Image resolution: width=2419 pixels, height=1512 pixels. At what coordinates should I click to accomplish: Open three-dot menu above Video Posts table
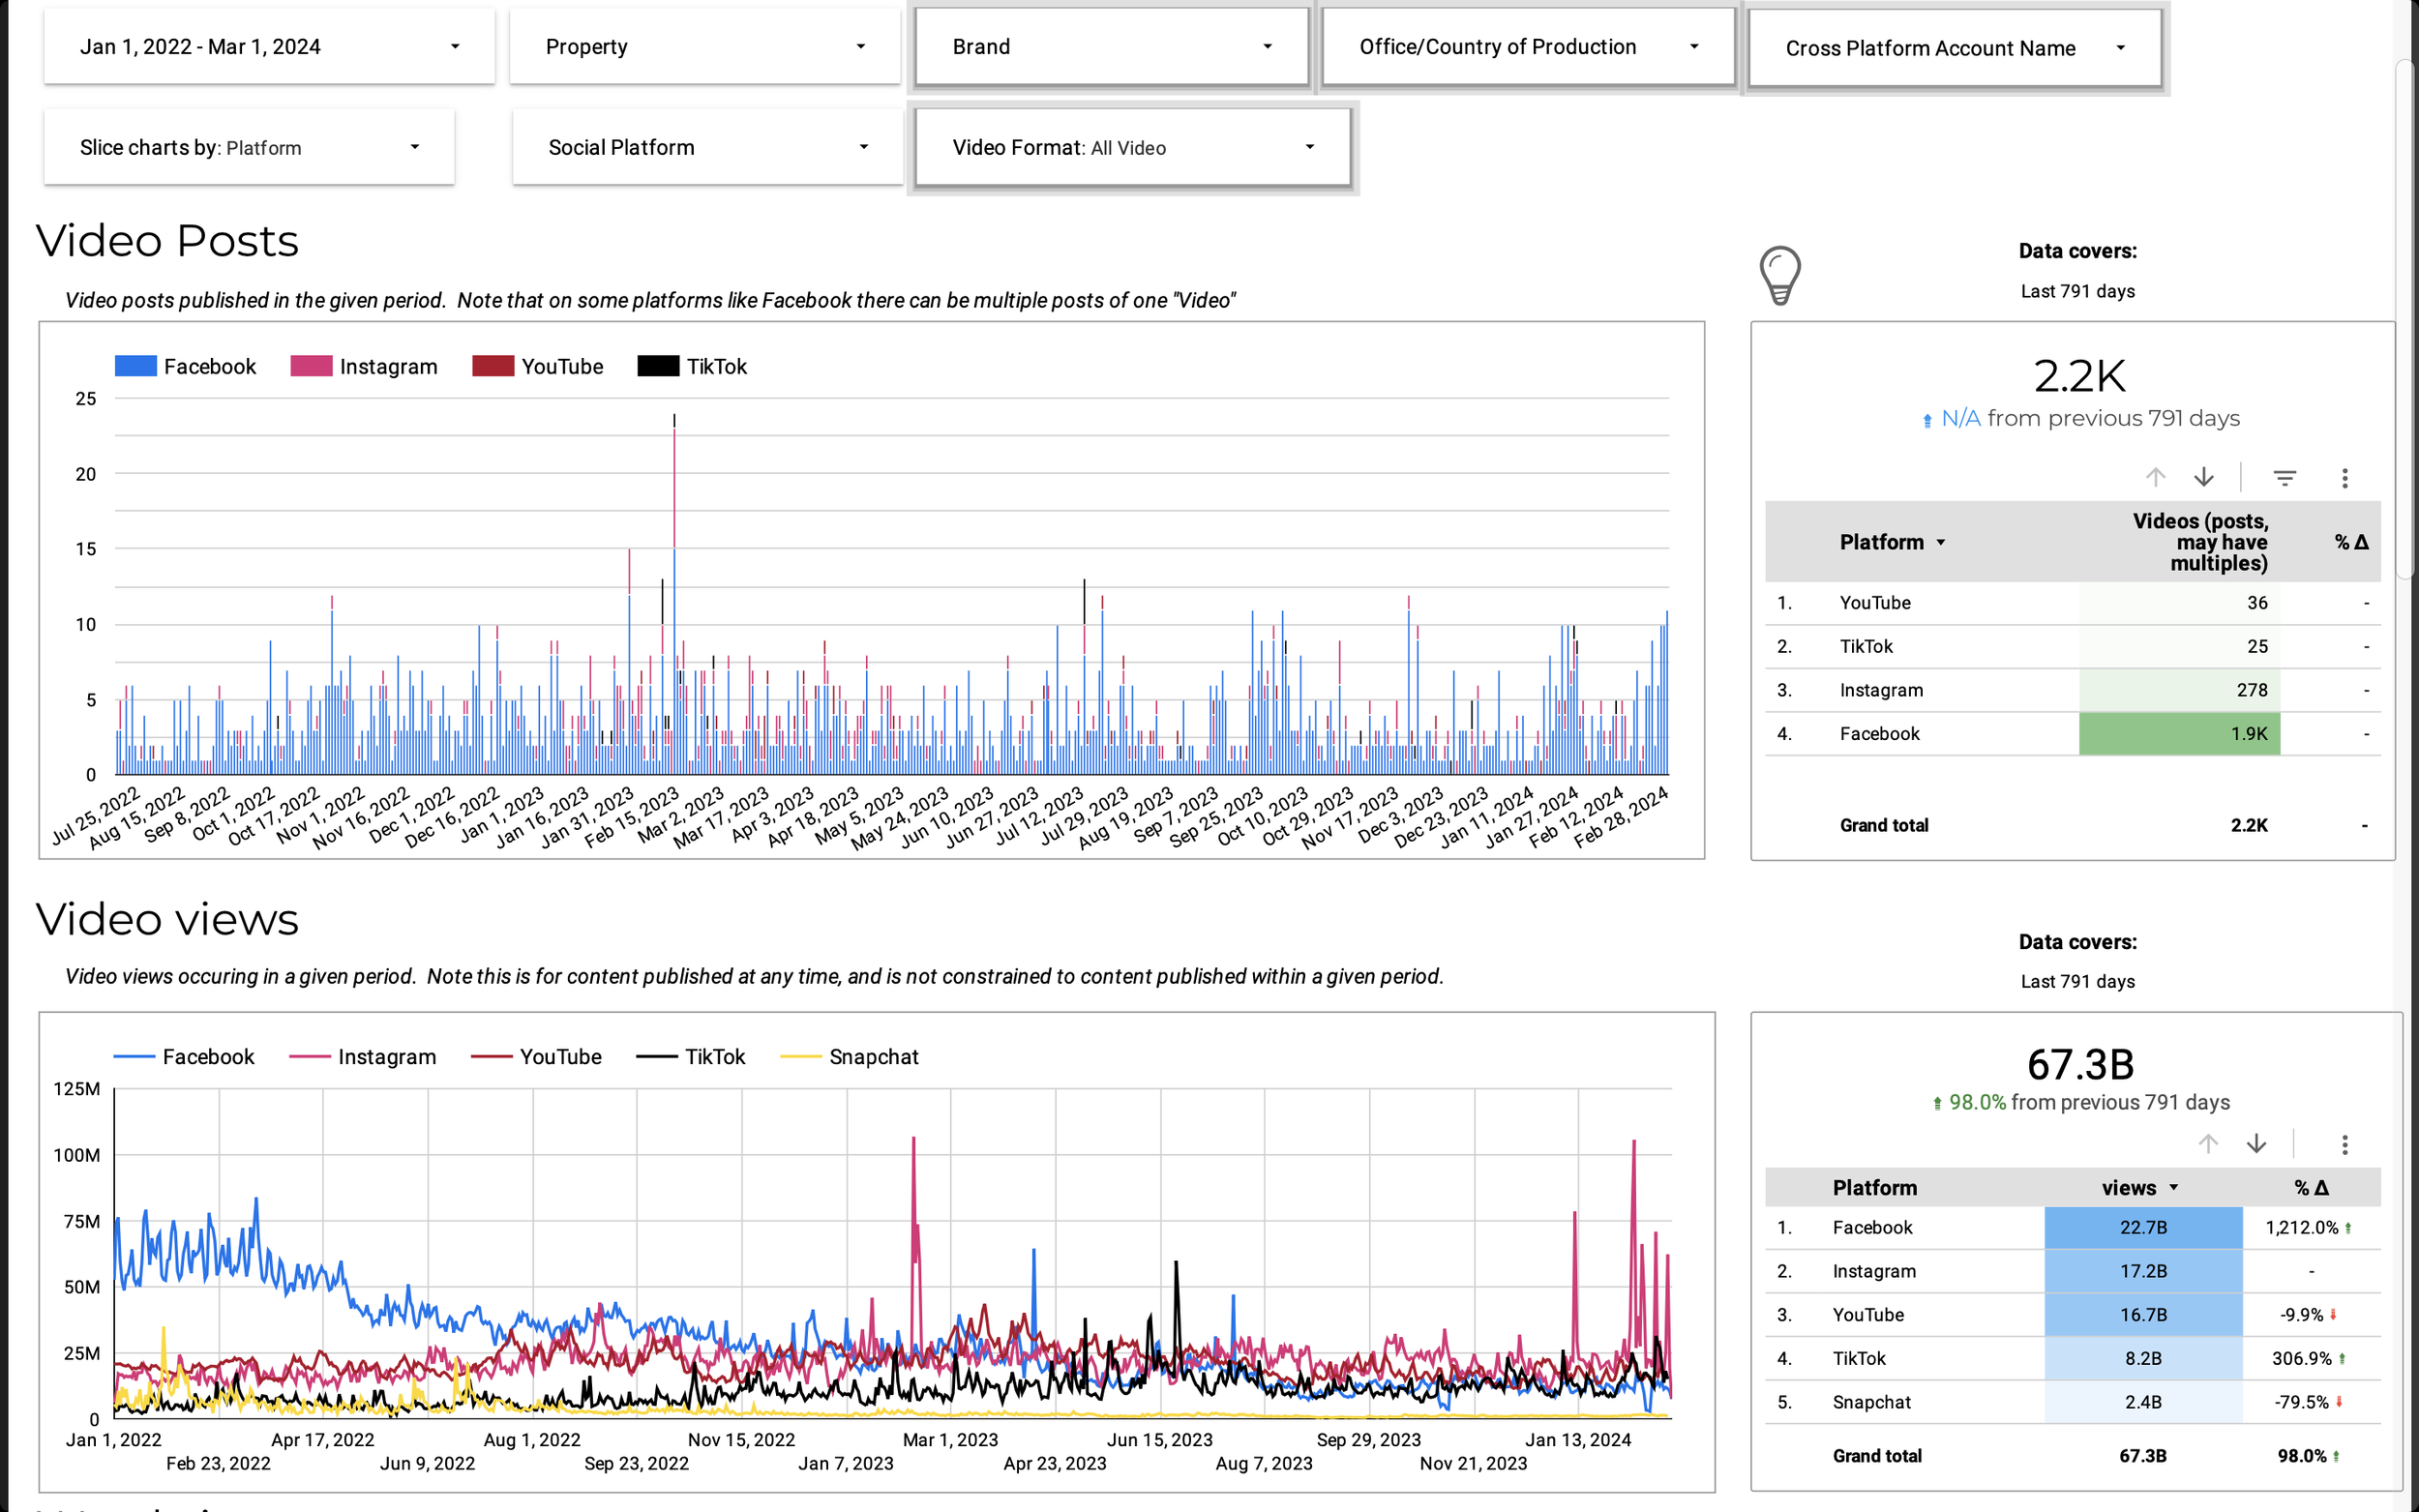tap(2344, 478)
